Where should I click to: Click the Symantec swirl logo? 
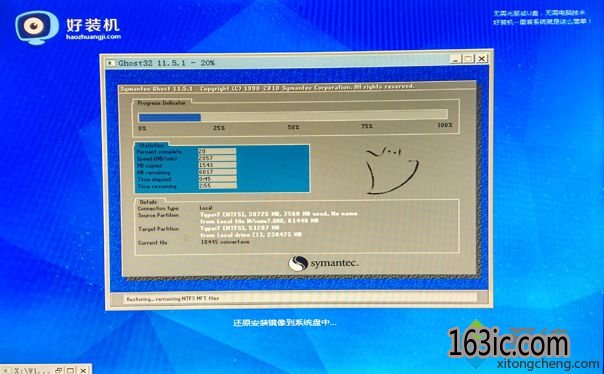click(298, 263)
